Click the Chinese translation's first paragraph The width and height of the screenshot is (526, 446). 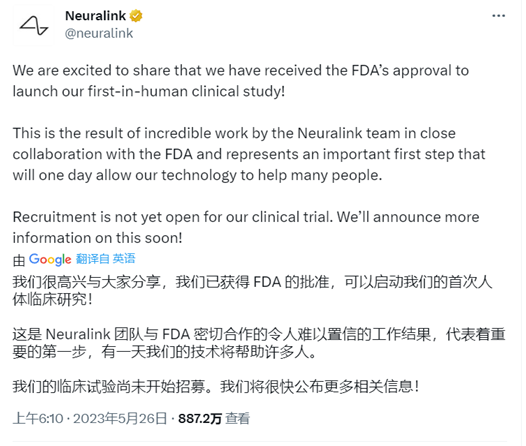(x=252, y=290)
